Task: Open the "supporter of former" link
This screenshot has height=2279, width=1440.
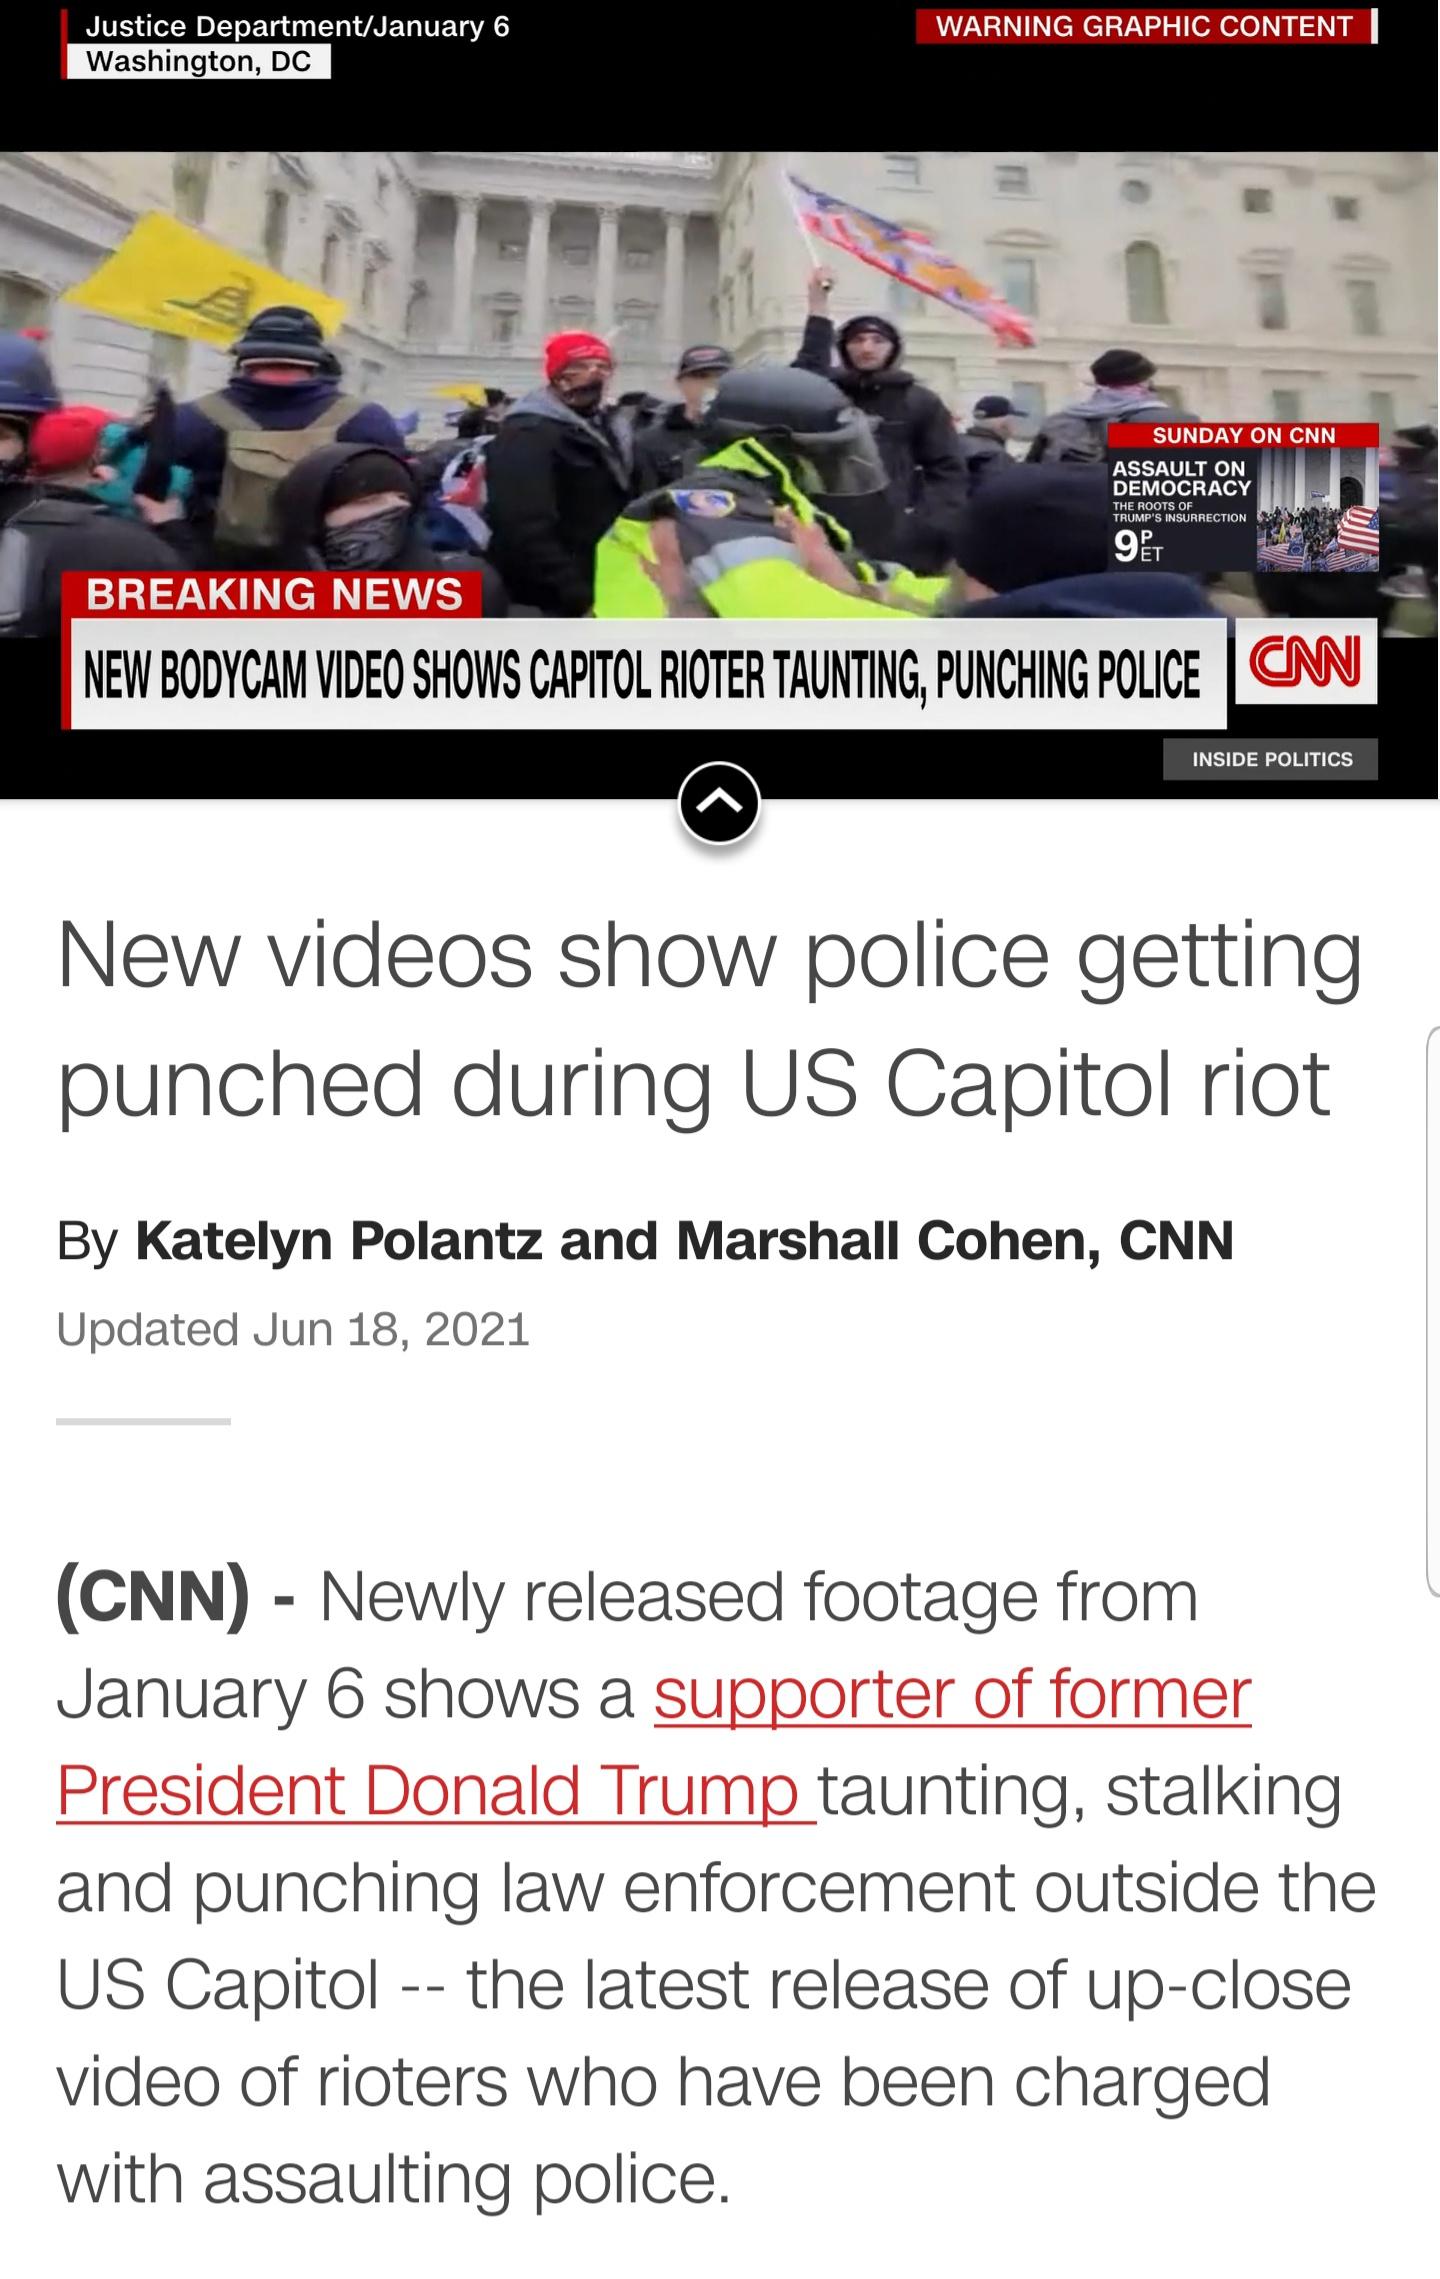Action: 952,1693
